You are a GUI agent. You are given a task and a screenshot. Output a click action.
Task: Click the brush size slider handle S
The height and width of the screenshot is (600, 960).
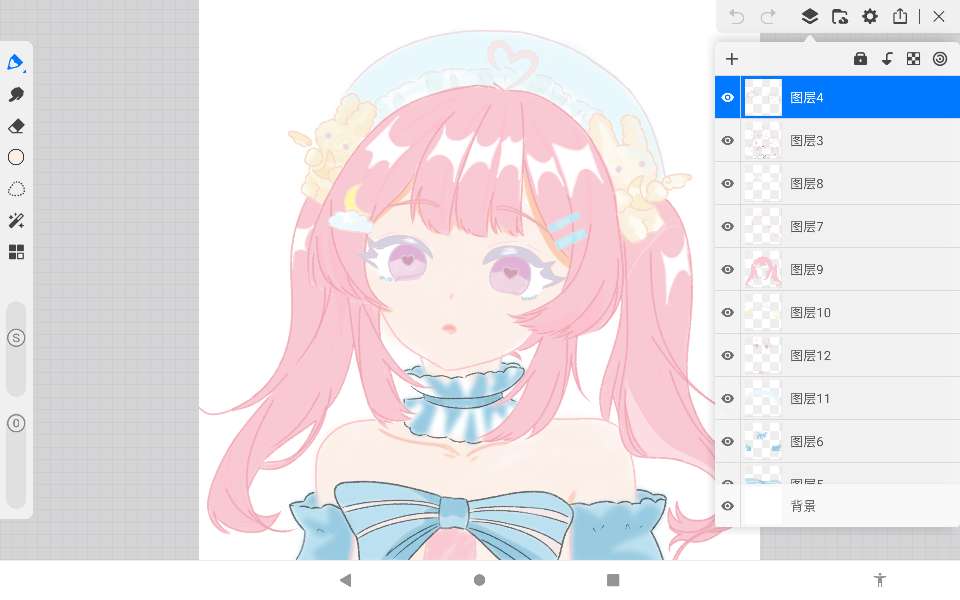[x=16, y=338]
